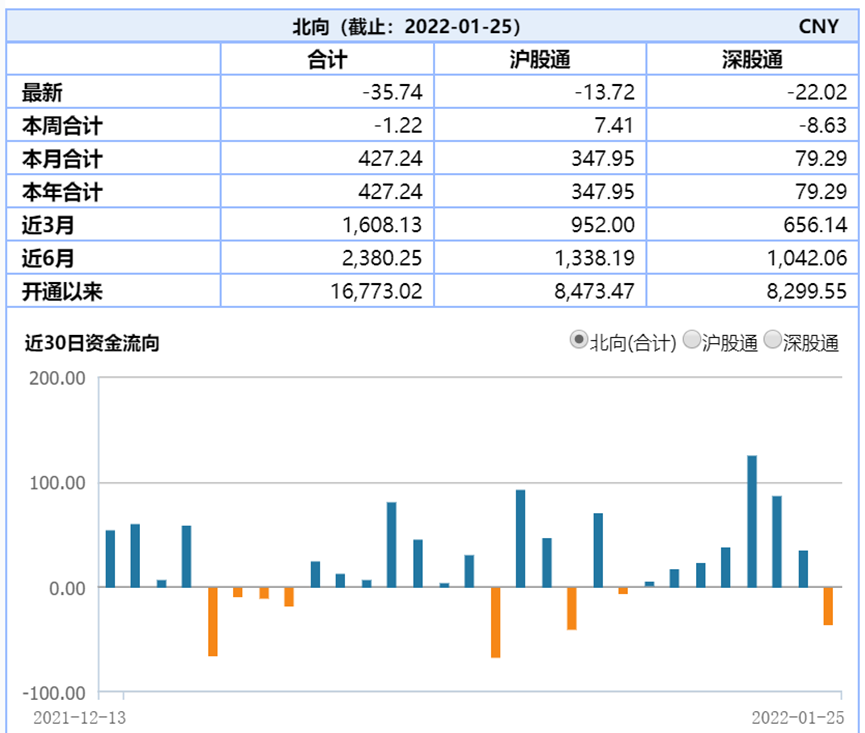
Task: Click the value 2,380.25
Action: pyautogui.click(x=382, y=258)
